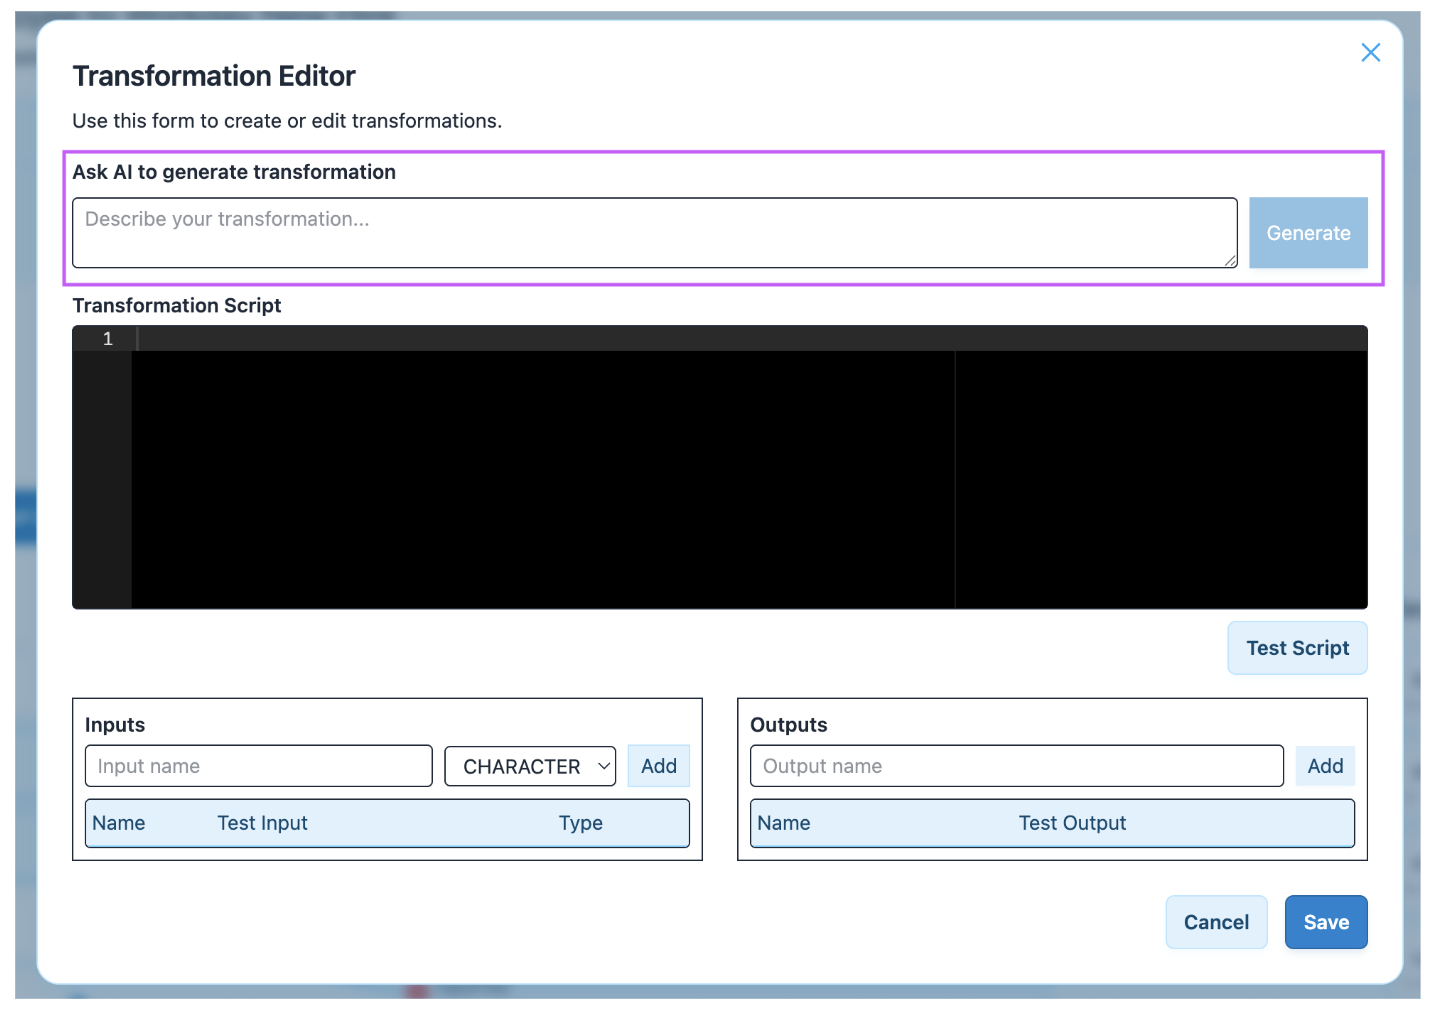Viewport: 1456px width, 1012px height.
Task: Click the Output name field
Action: (x=1016, y=766)
